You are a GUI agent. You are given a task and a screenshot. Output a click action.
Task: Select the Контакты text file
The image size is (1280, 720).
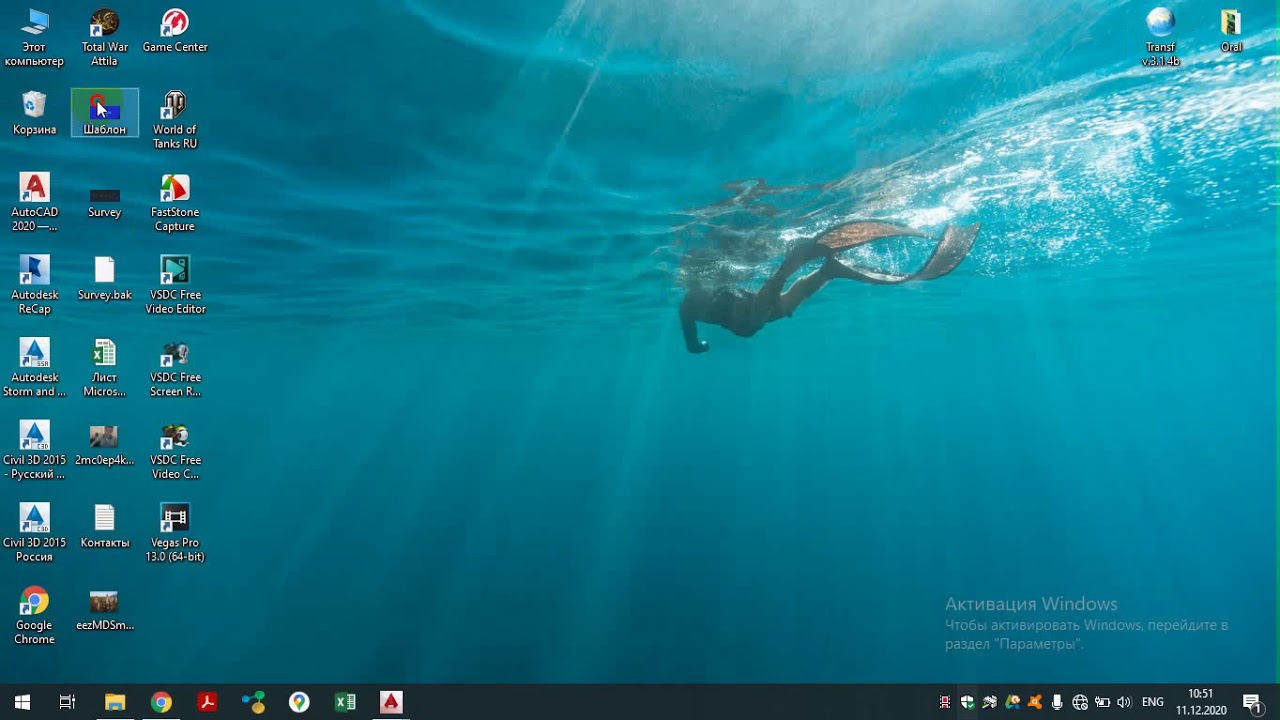pyautogui.click(x=104, y=527)
